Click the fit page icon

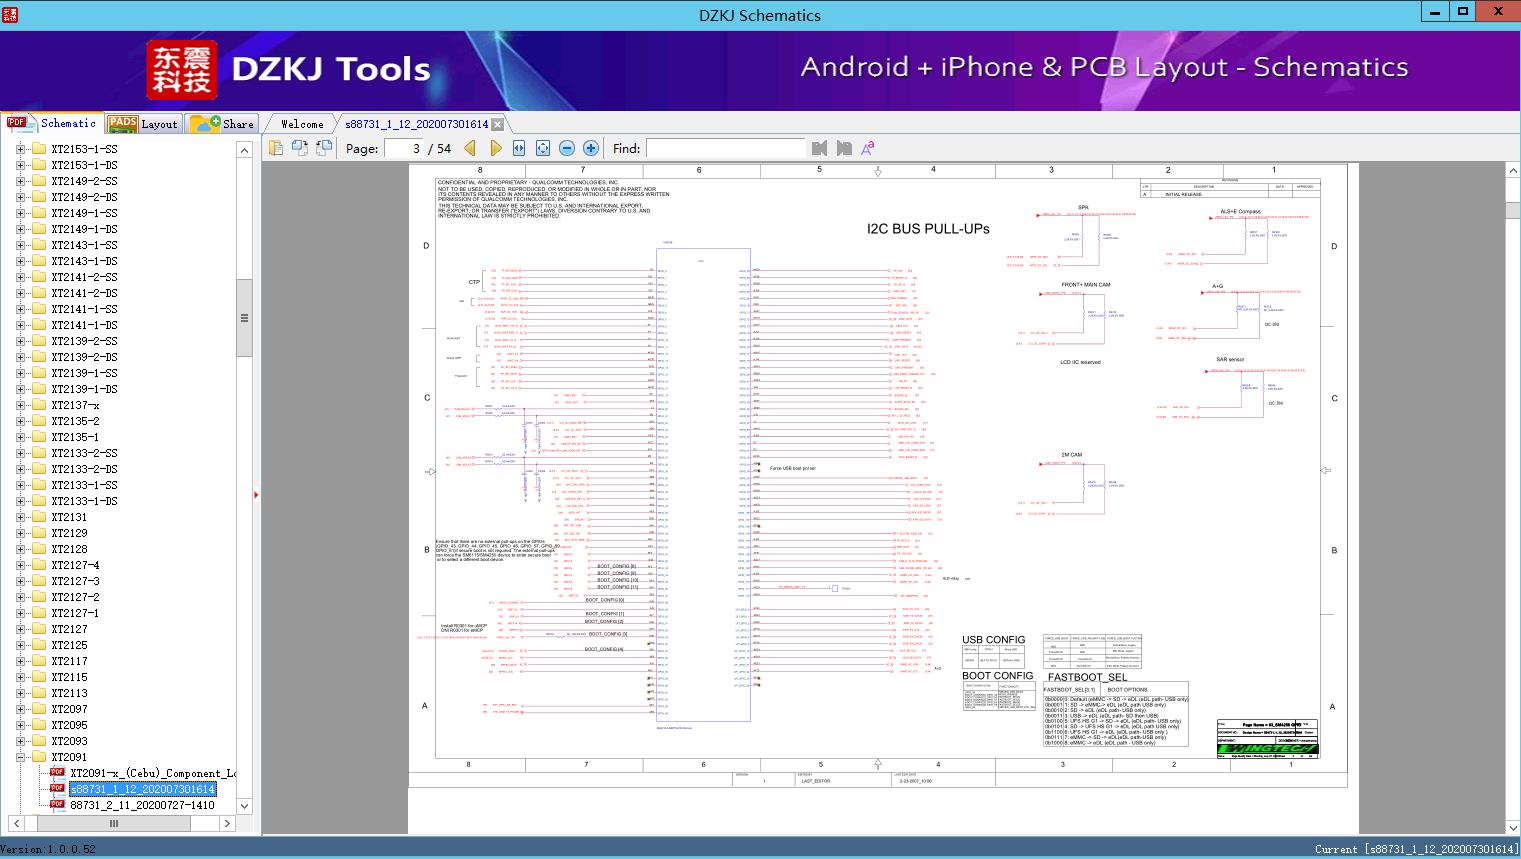[543, 148]
